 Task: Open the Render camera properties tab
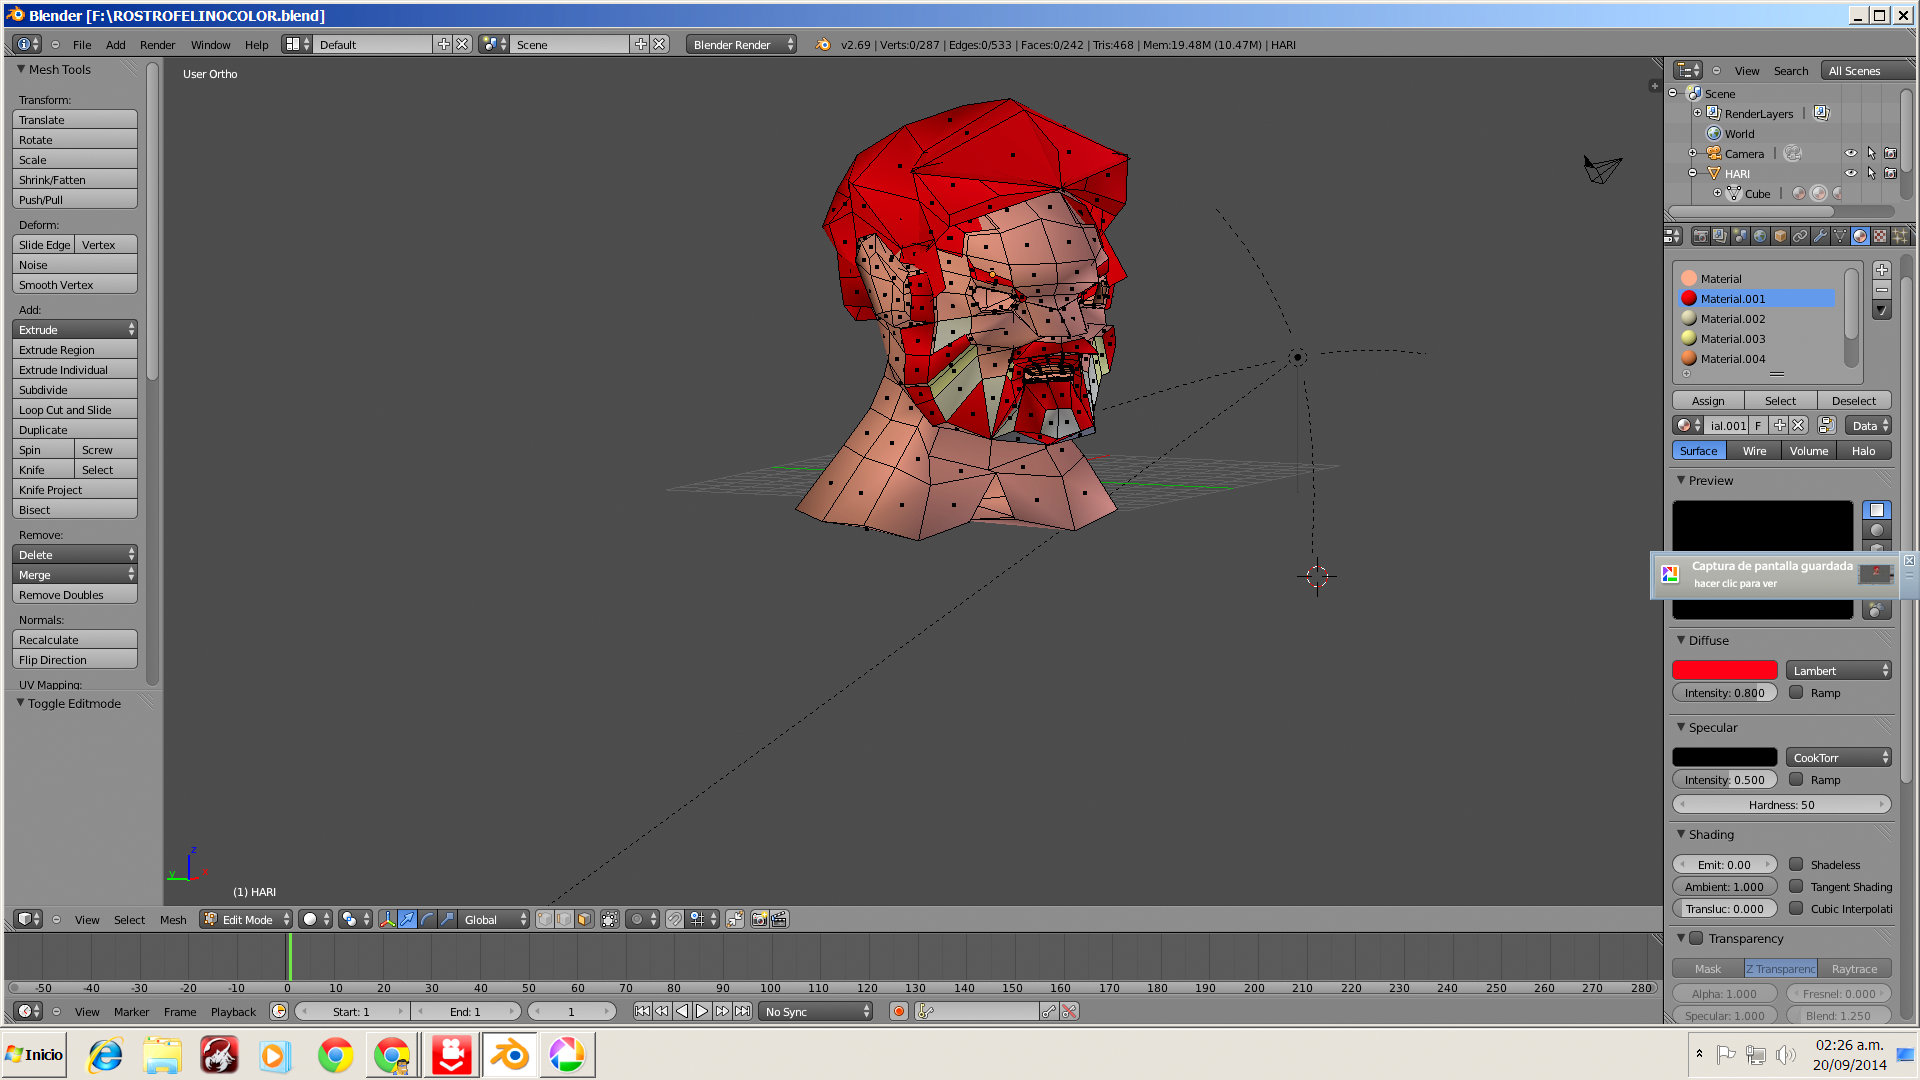pos(1701,236)
